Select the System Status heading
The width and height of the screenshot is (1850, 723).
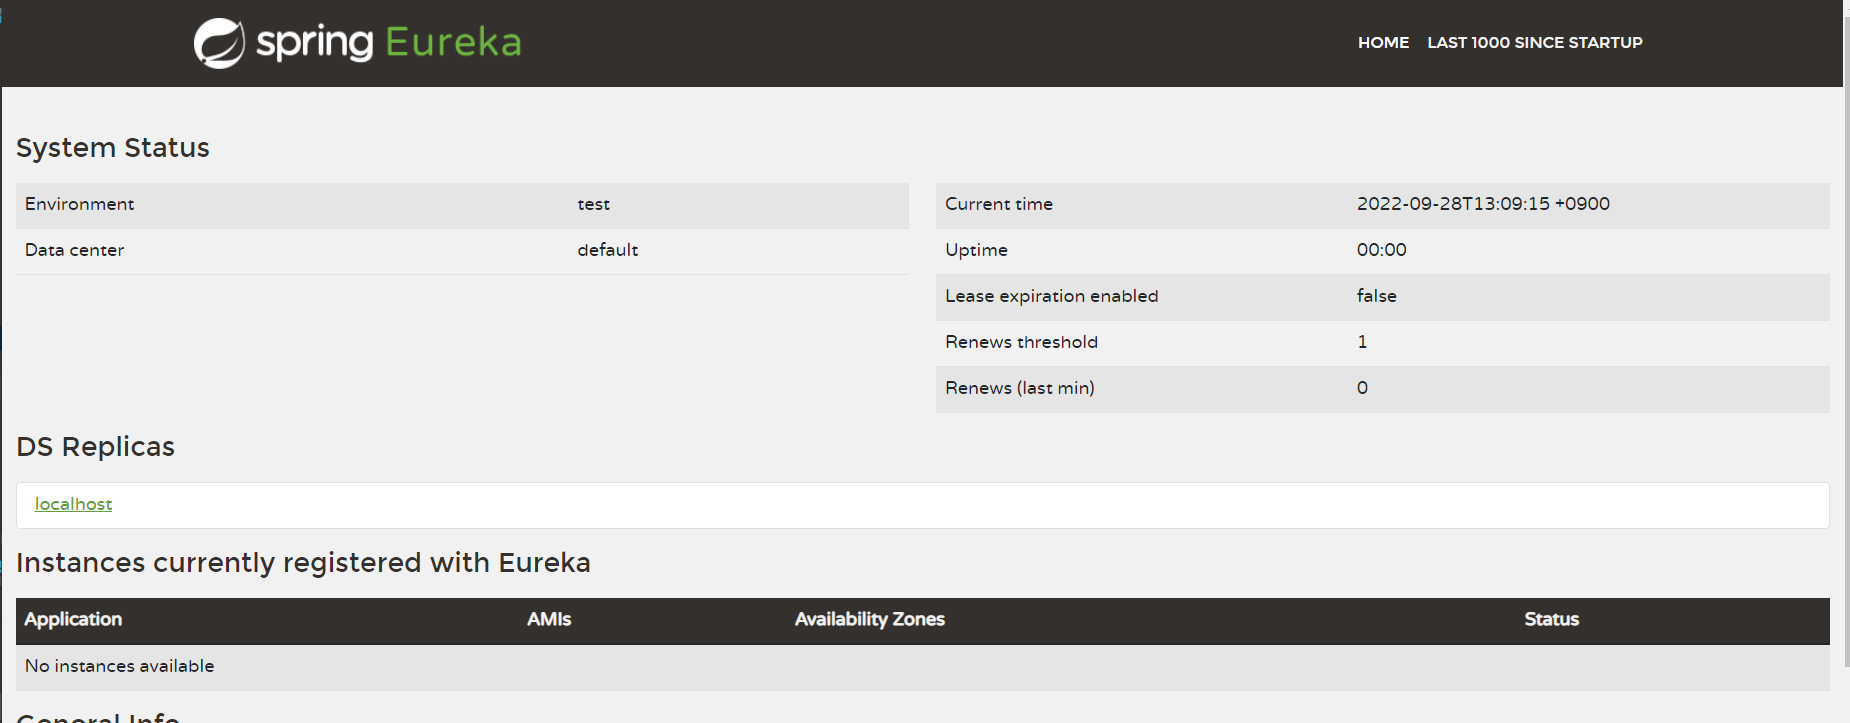tap(113, 148)
